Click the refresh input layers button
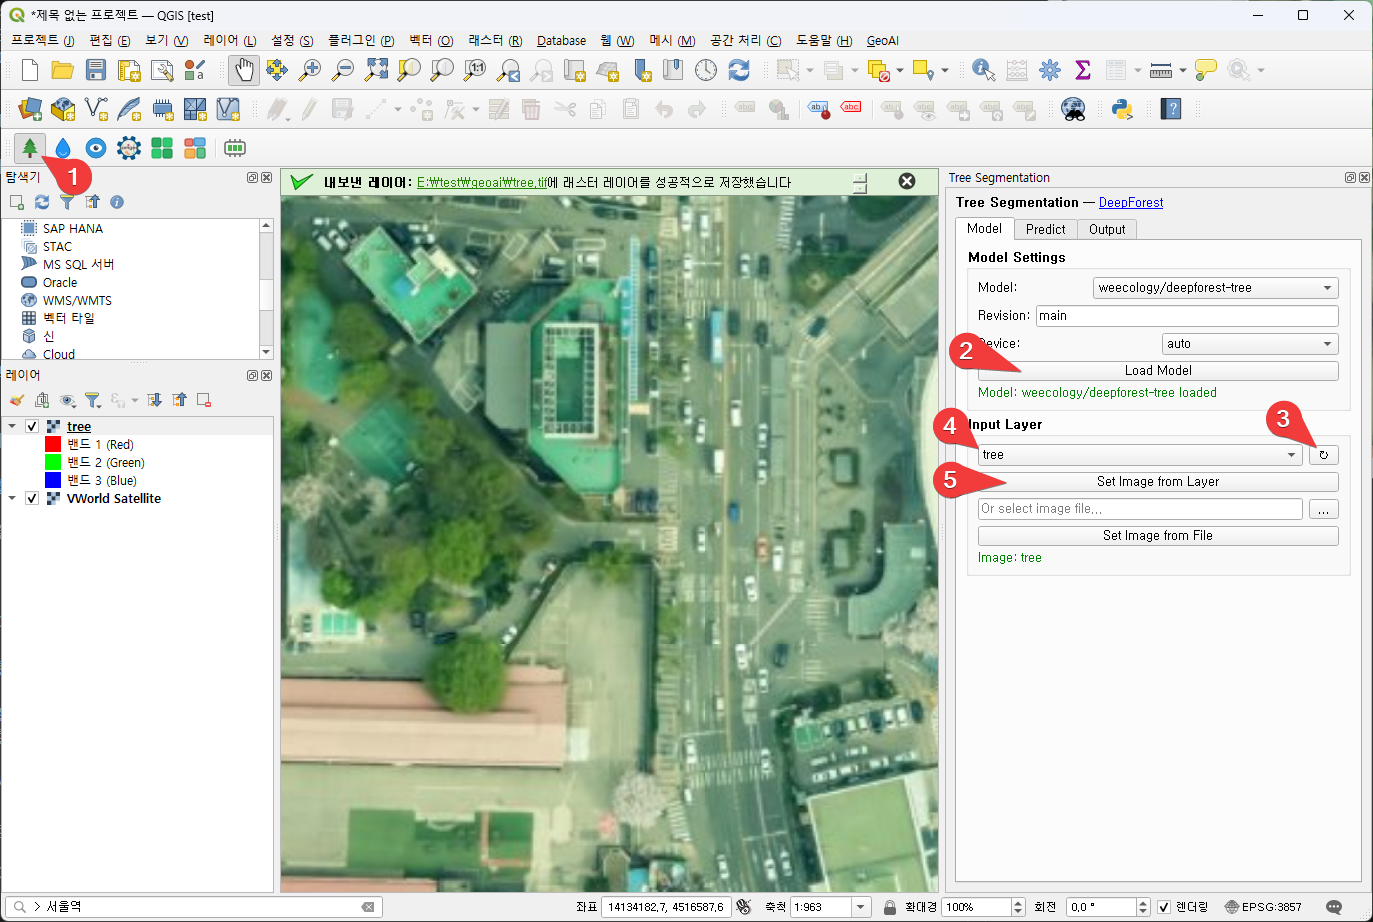The width and height of the screenshot is (1373, 922). (x=1323, y=455)
